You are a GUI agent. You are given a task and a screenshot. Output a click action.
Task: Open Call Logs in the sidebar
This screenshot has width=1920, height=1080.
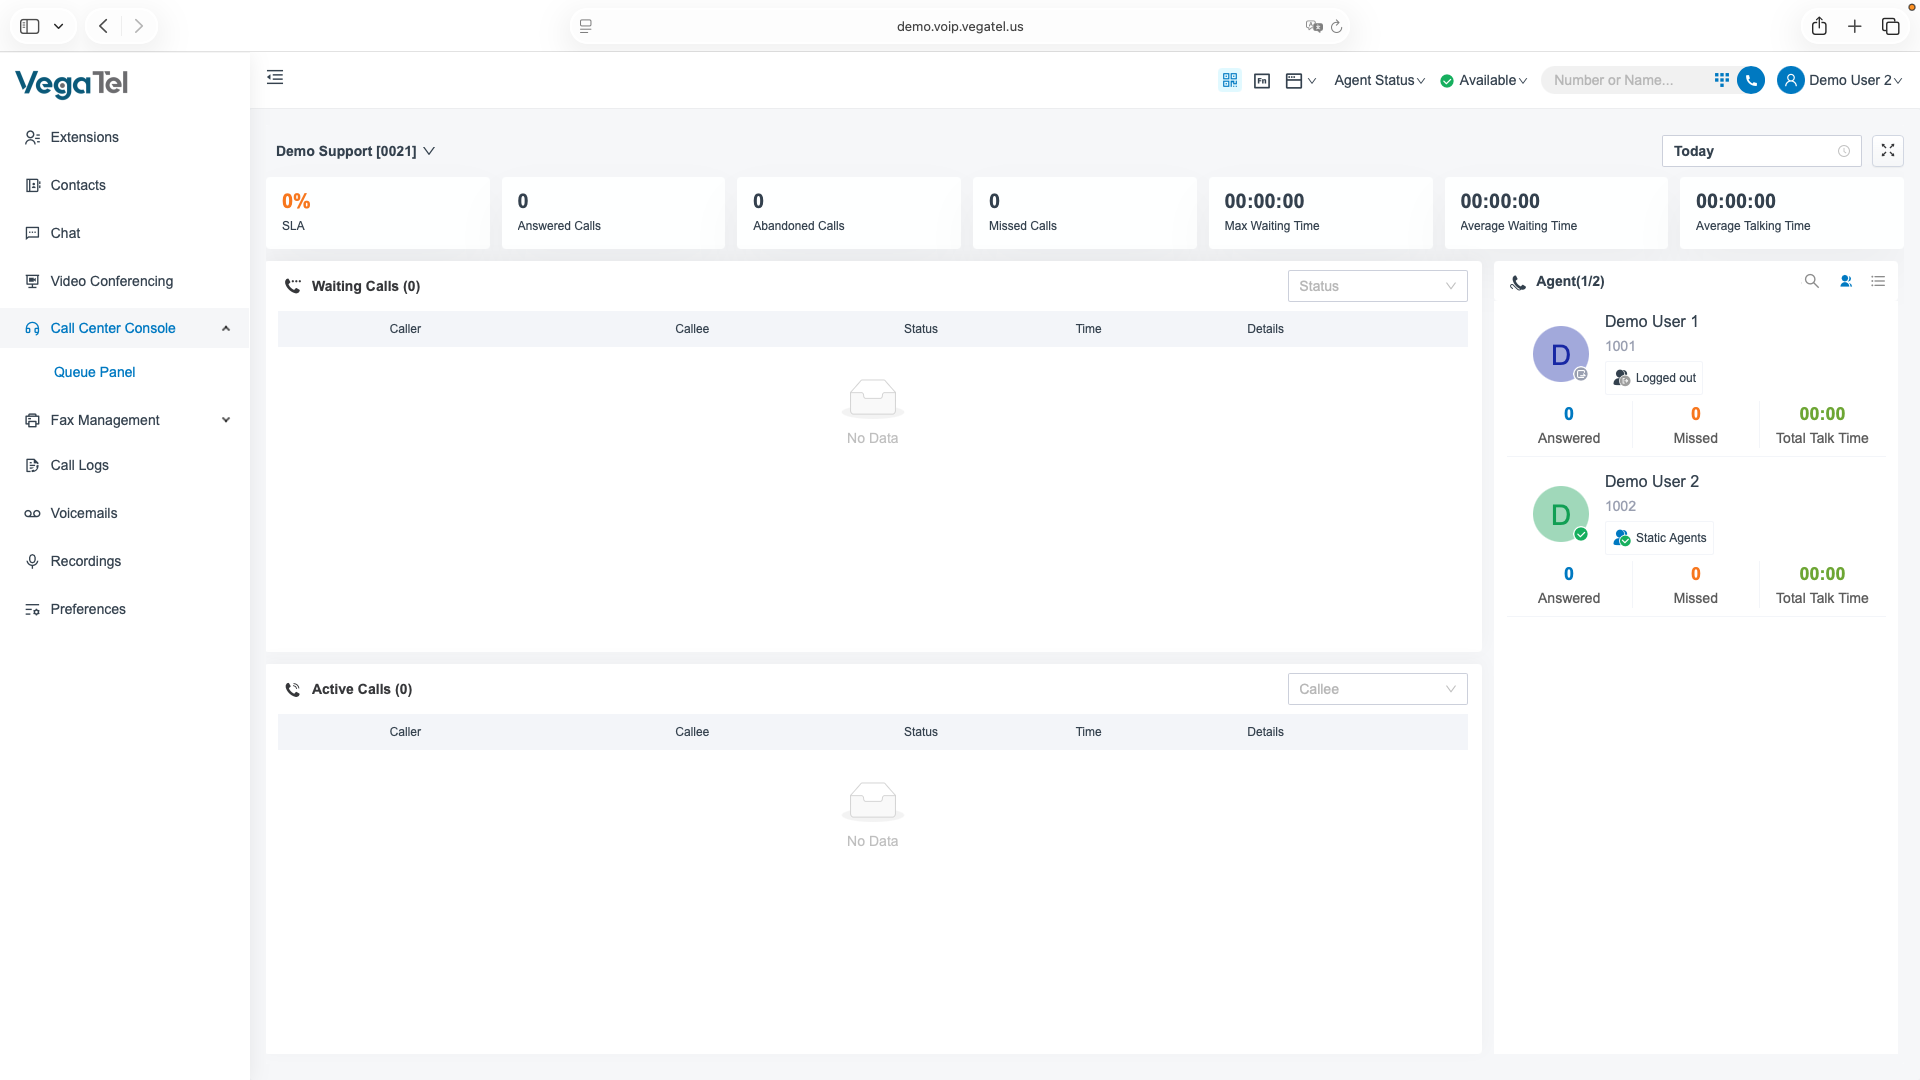(79, 465)
